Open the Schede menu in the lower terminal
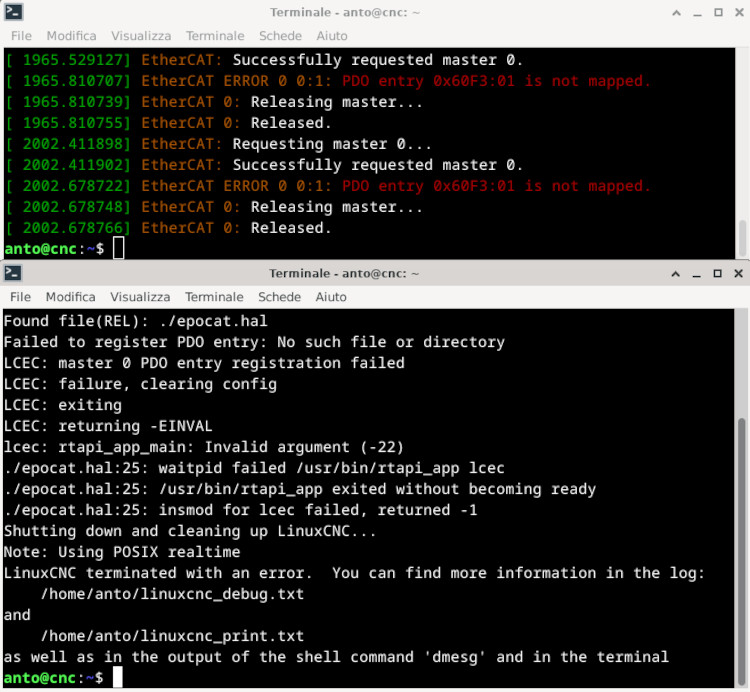This screenshot has height=692, width=750. click(x=279, y=297)
